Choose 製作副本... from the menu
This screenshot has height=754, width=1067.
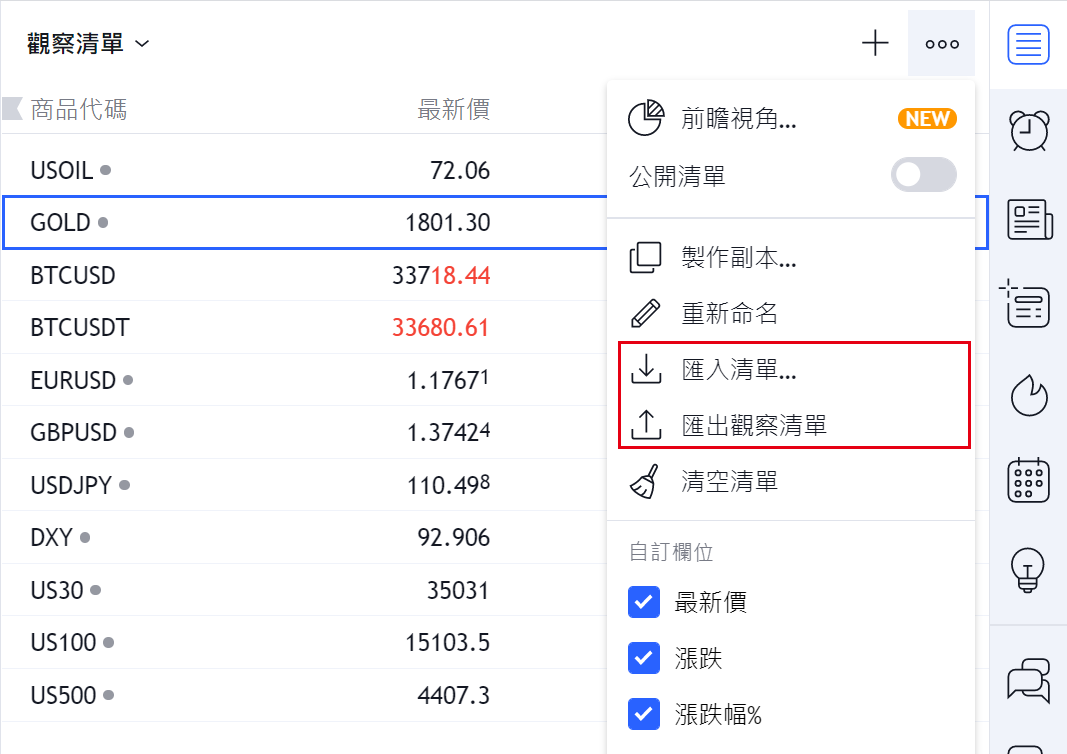click(x=791, y=258)
